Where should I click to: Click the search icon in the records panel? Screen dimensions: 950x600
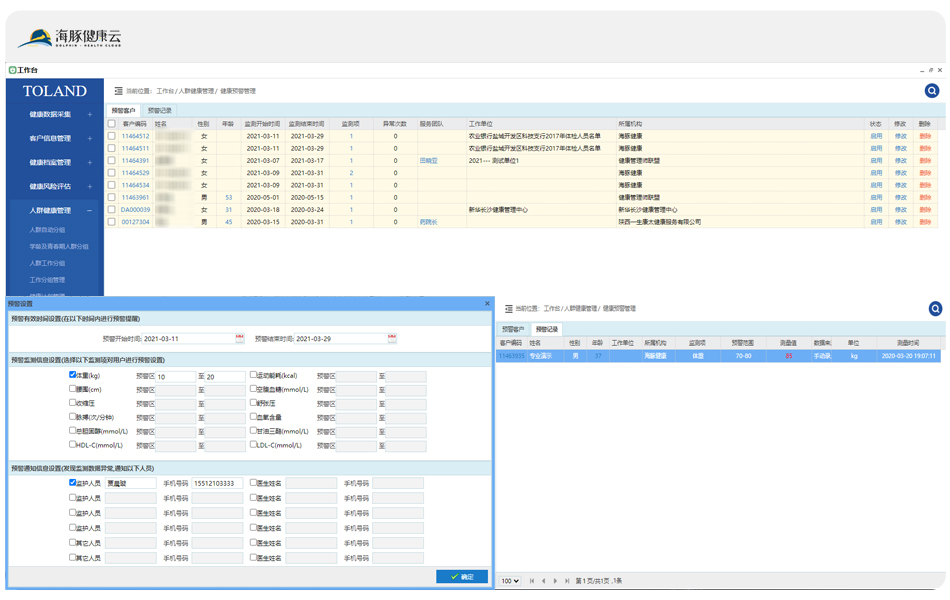click(x=935, y=308)
